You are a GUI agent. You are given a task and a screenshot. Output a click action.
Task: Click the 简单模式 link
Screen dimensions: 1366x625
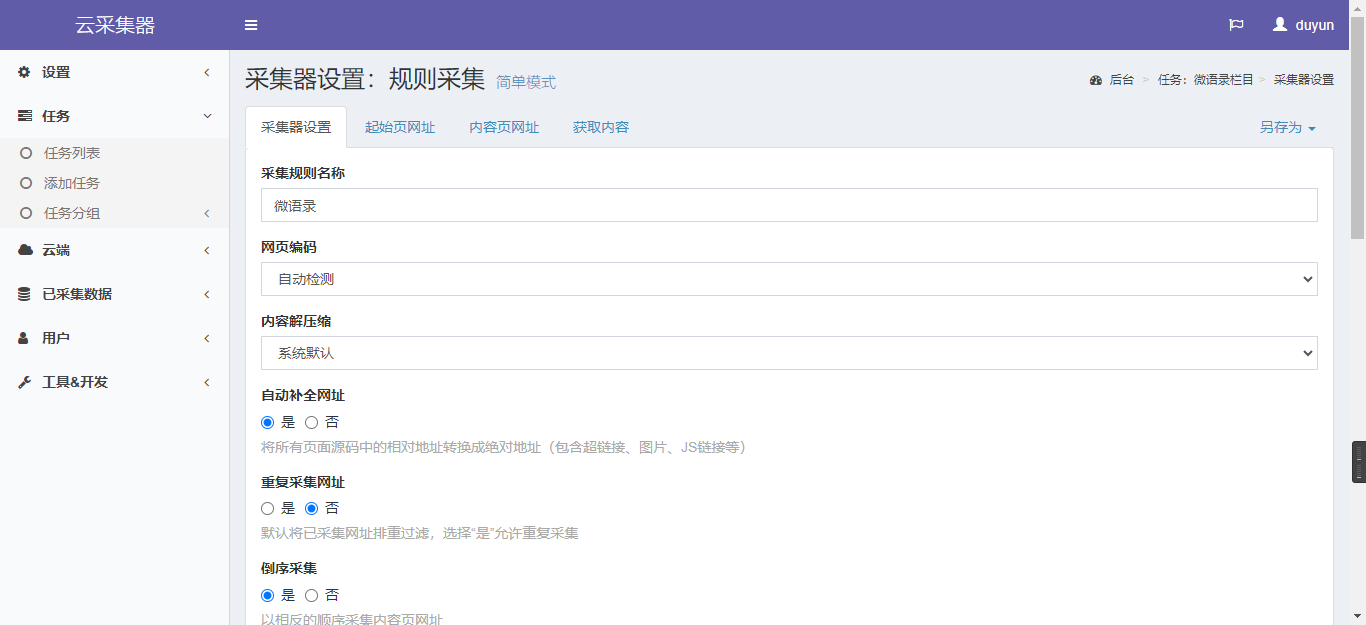pyautogui.click(x=526, y=82)
